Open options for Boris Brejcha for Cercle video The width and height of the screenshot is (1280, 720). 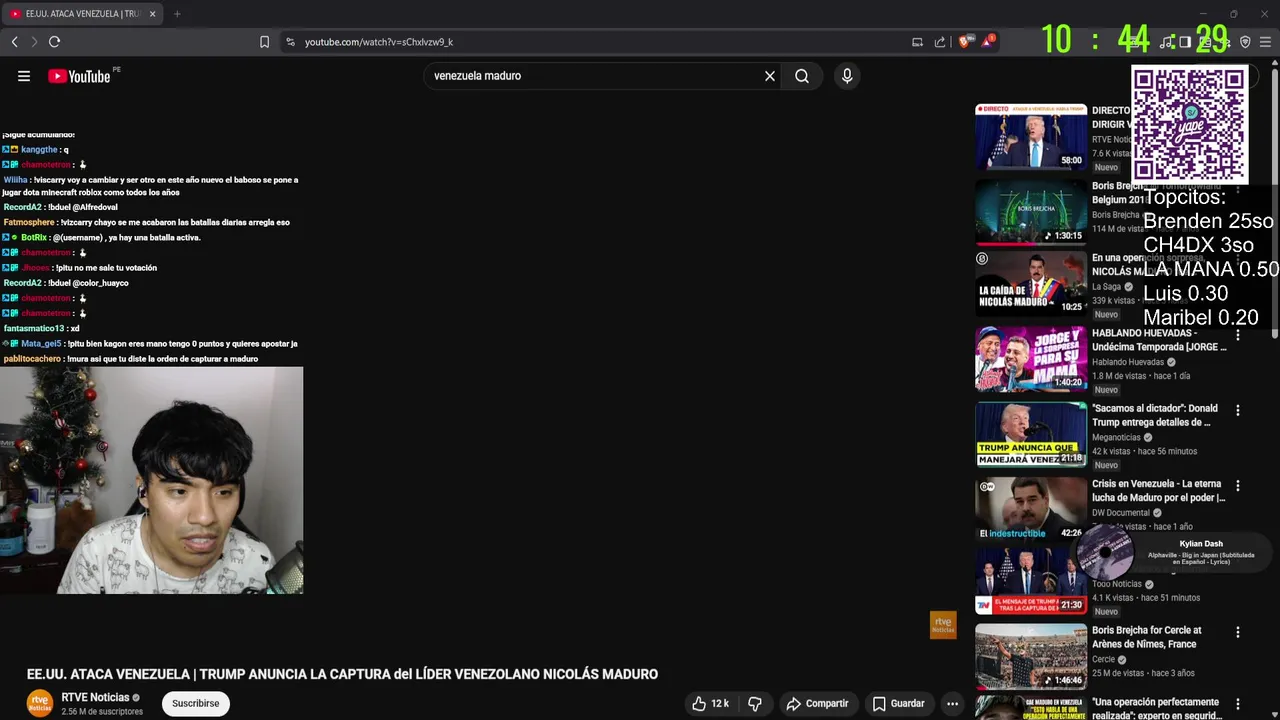[x=1238, y=632]
